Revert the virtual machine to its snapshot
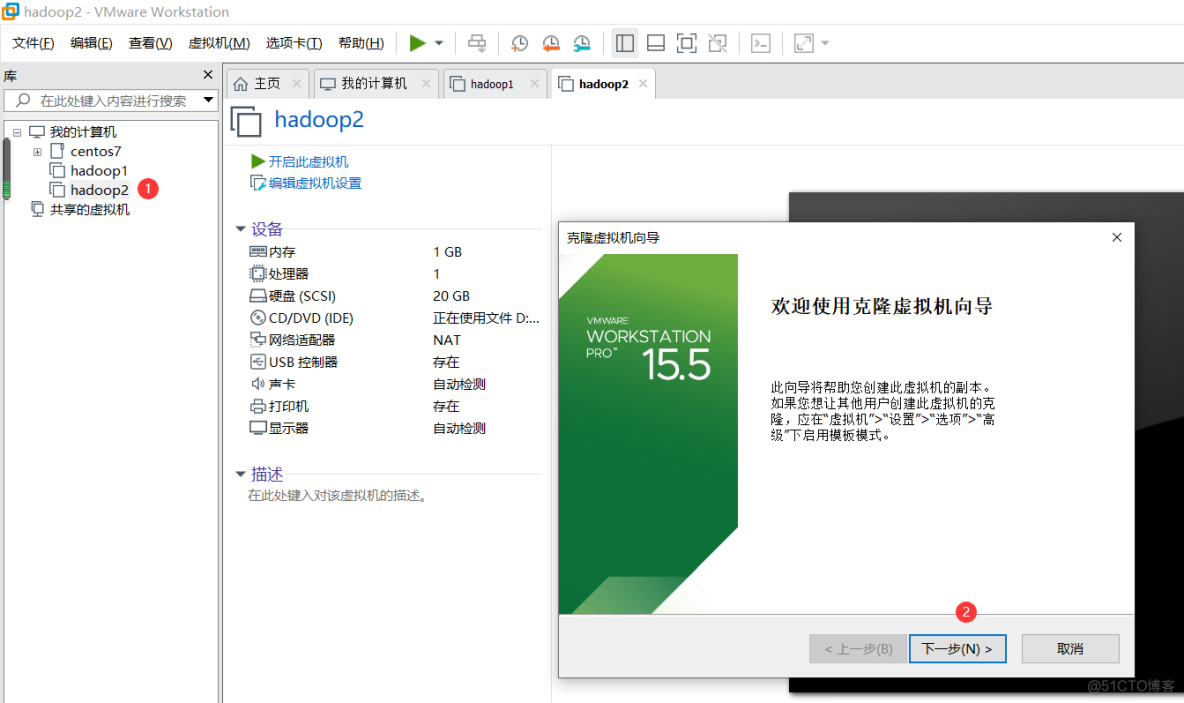This screenshot has width=1184, height=703. [x=551, y=43]
